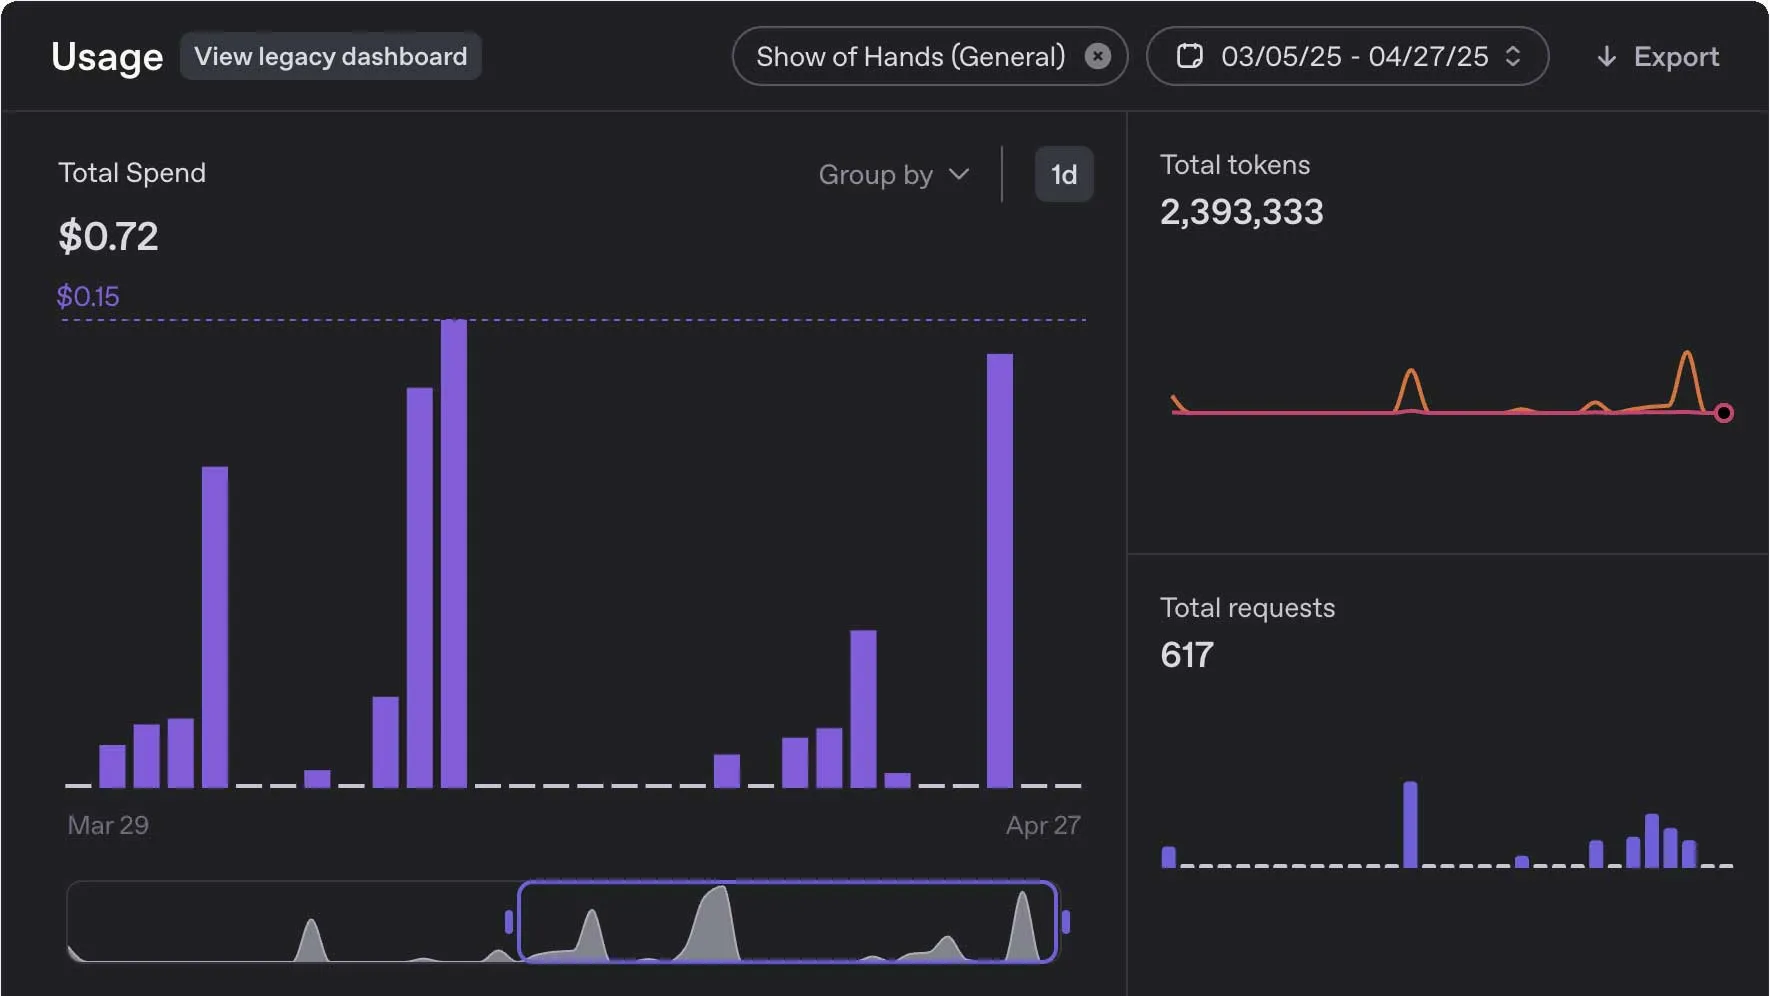Select the 1d time granularity button
The height and width of the screenshot is (996, 1770).
pos(1063,174)
